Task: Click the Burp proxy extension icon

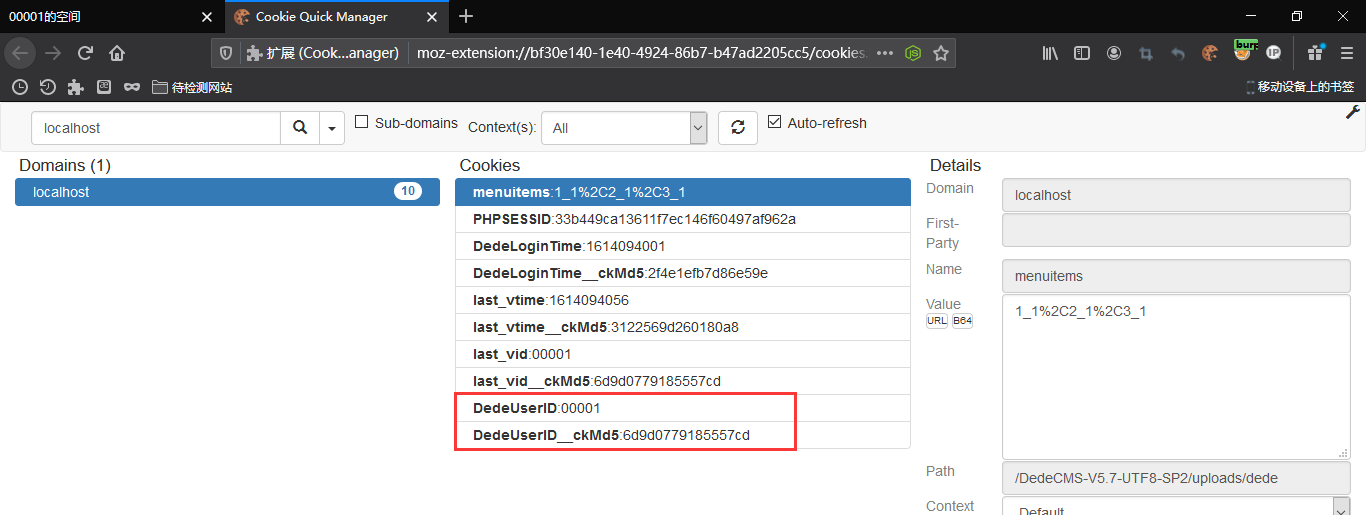Action: point(1243,50)
